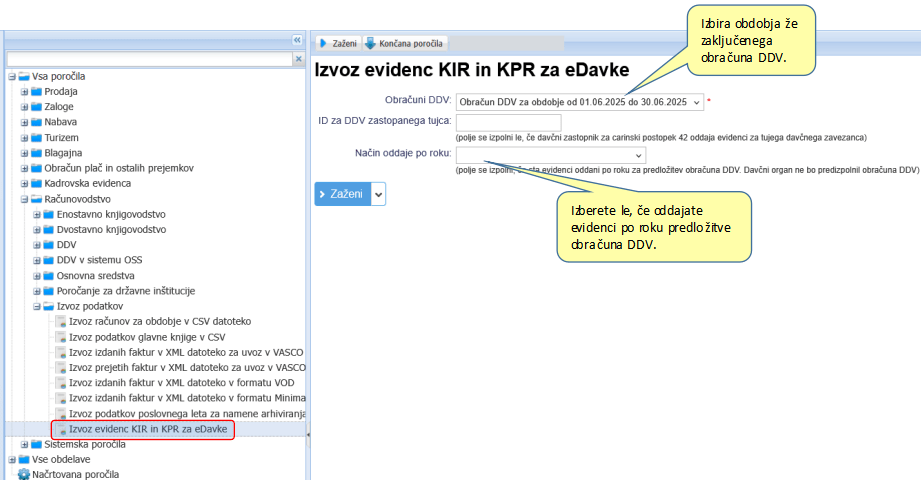
Task: Click the Prodaja folder icon
Action: point(36,91)
